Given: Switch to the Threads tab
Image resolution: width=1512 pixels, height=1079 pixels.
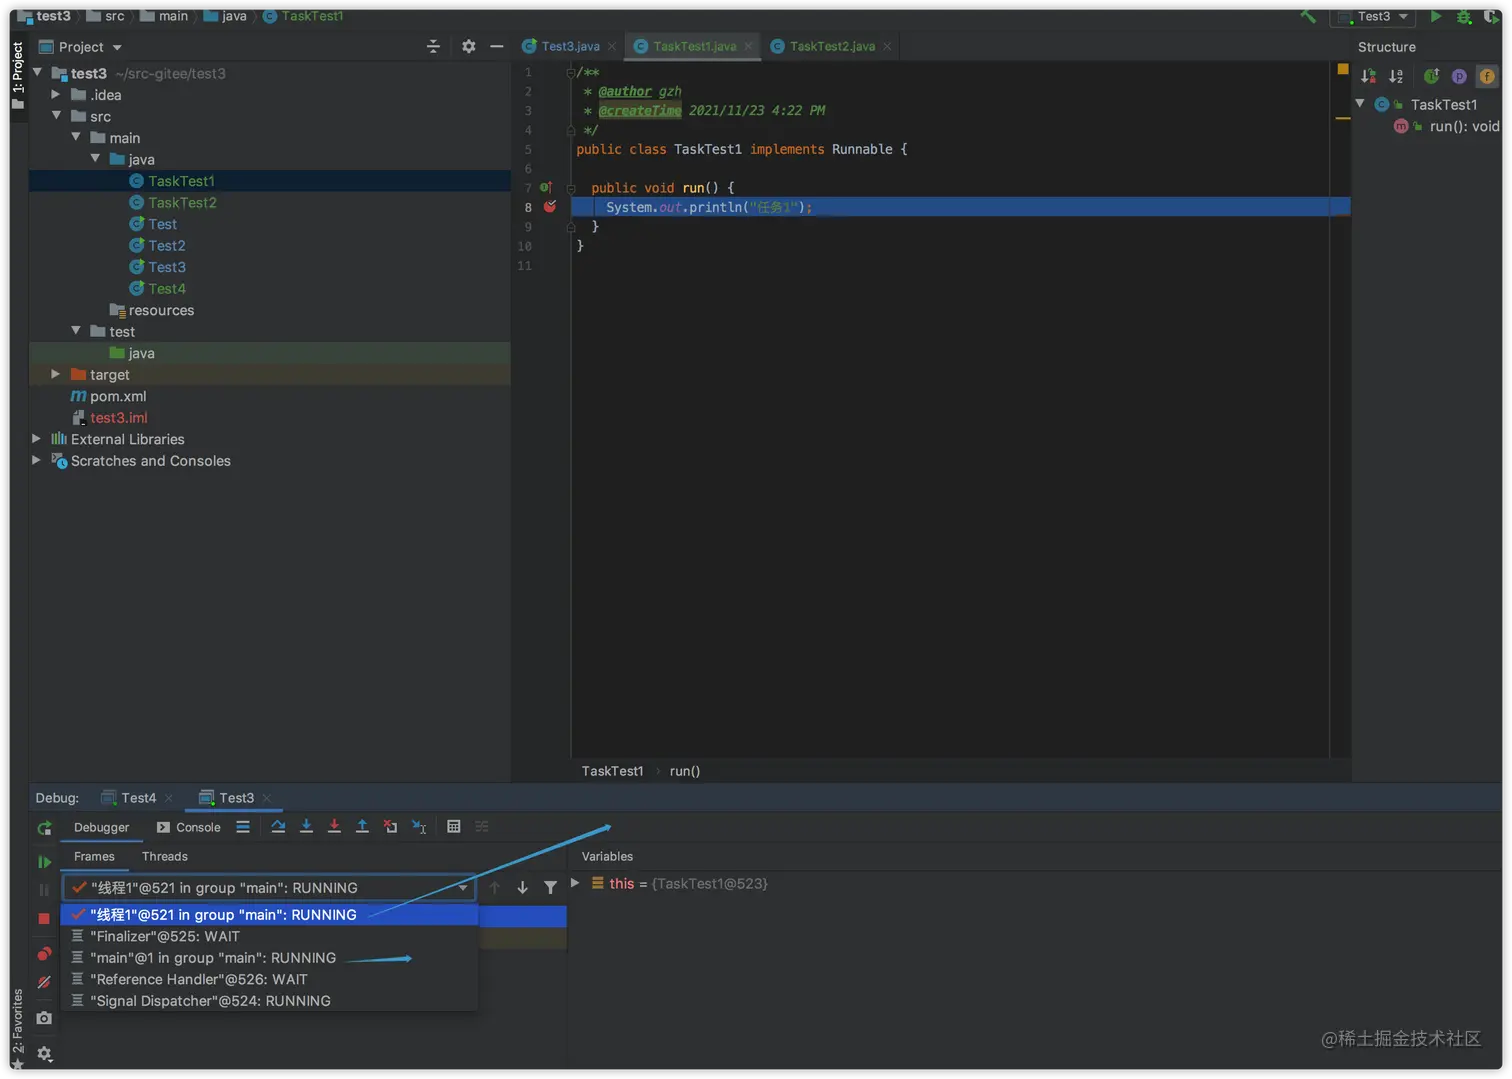Looking at the screenshot, I should pos(165,856).
